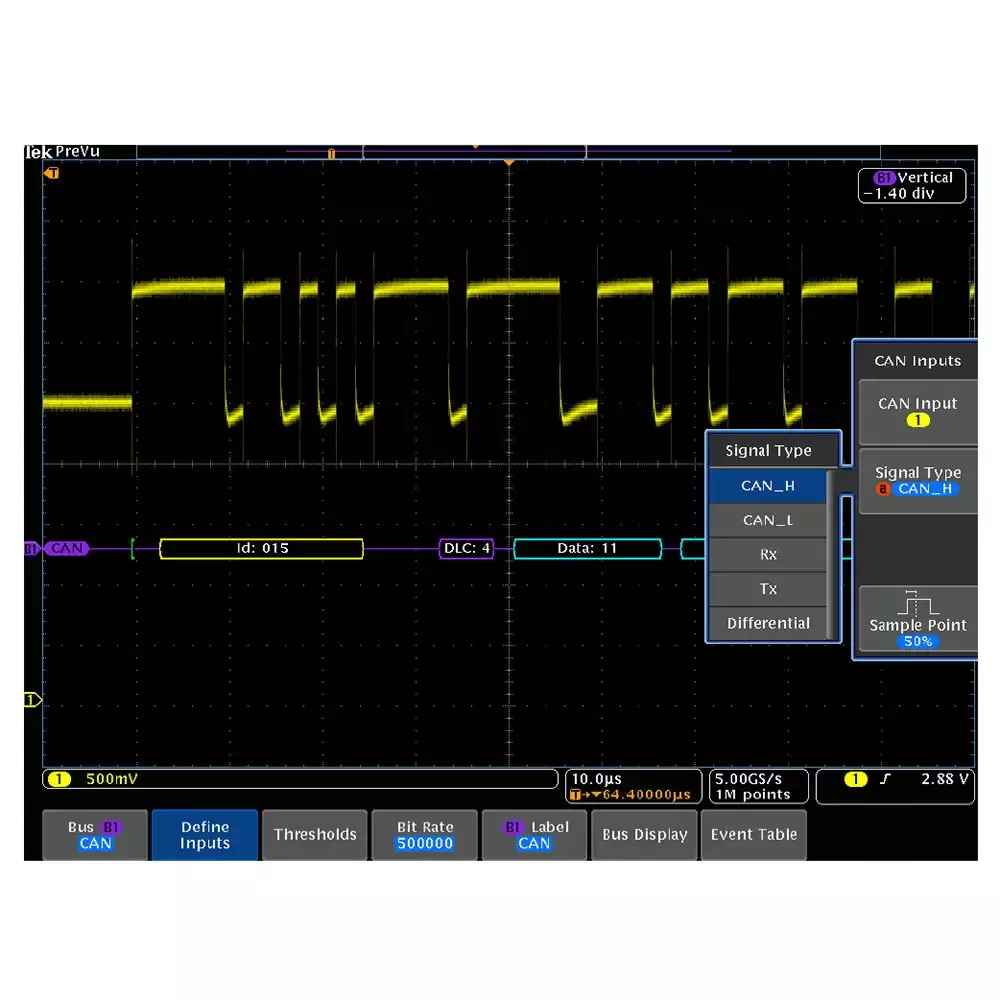Image resolution: width=1000 pixels, height=1000 pixels.
Task: Click the 1M points record length readout
Action: 753,795
